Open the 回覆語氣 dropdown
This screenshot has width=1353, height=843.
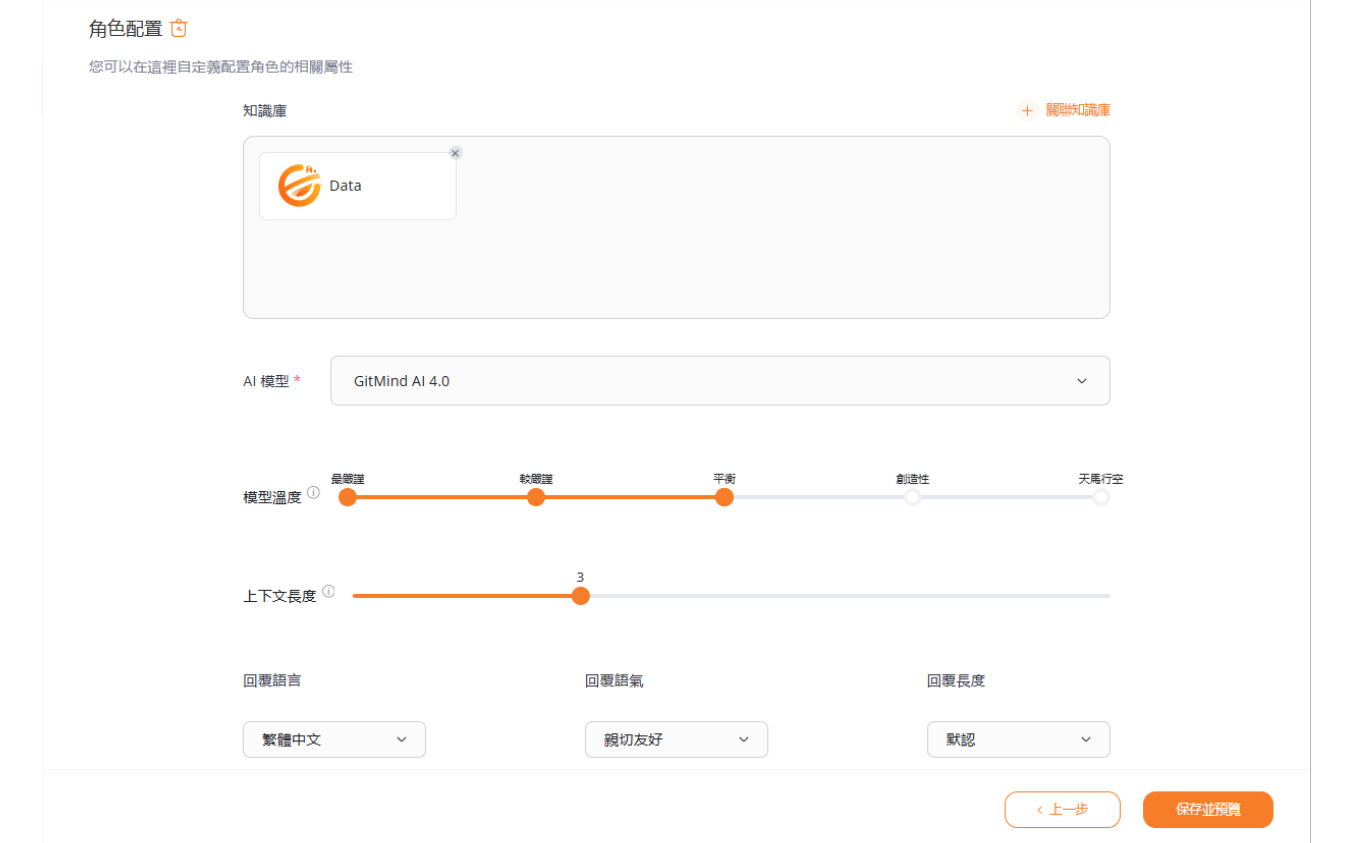[676, 739]
